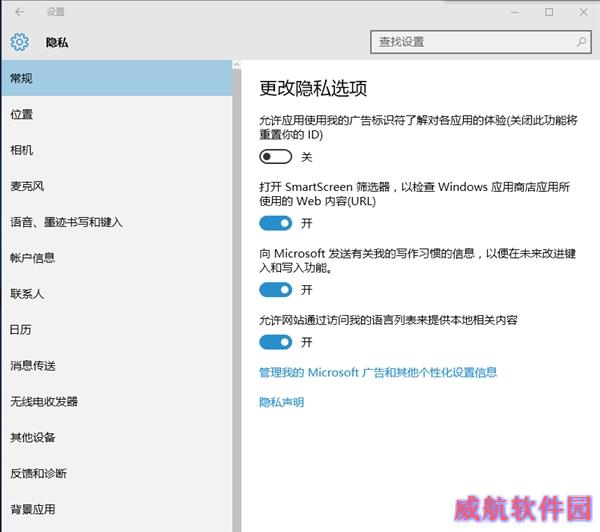Open the 背景应用 section
Viewport: 600px width, 532px height.
[x=117, y=509]
